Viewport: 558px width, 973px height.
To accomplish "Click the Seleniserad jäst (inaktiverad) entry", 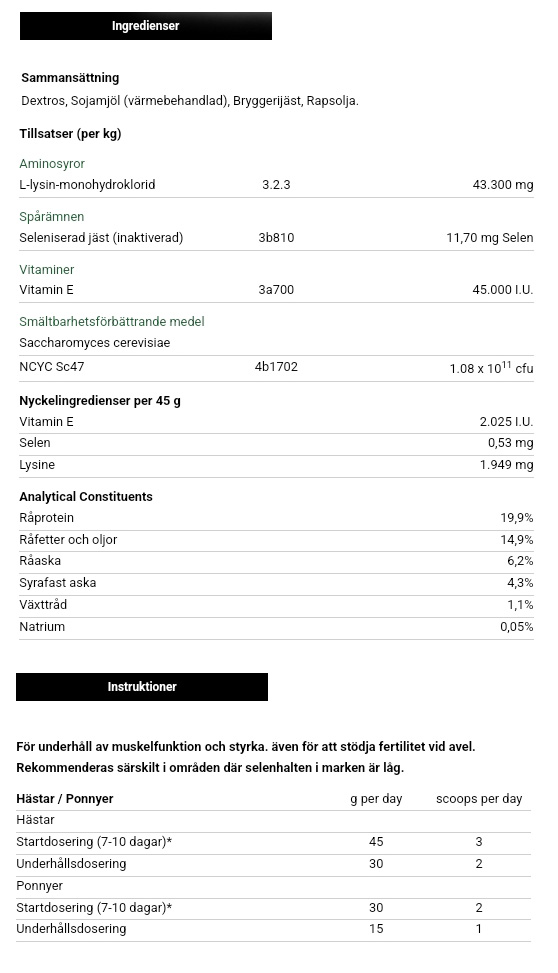I will tap(101, 238).
